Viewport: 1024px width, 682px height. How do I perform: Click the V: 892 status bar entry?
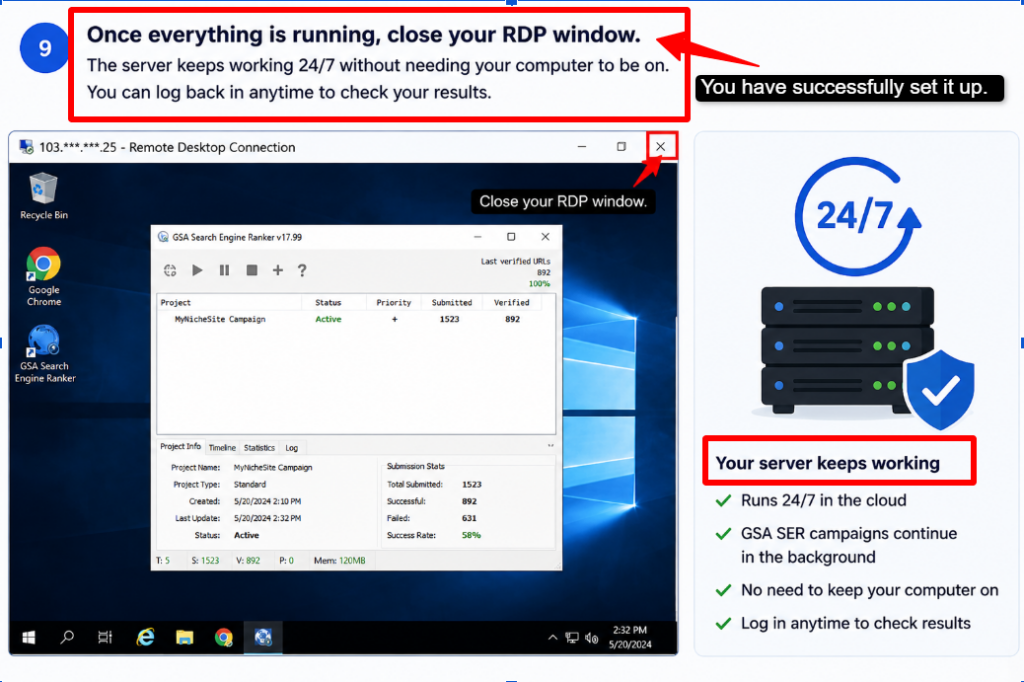pos(248,560)
